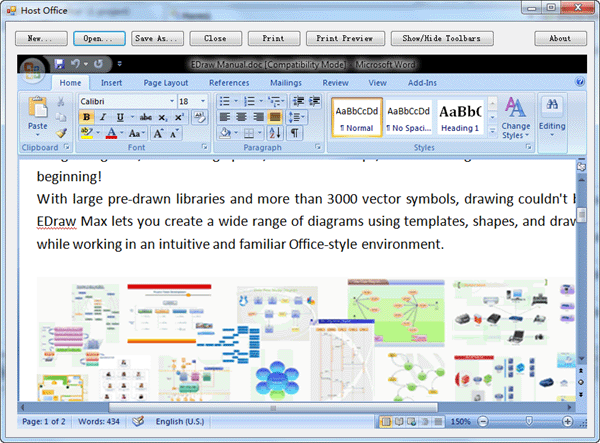Expand the Bullets list dropdown

click(236, 101)
